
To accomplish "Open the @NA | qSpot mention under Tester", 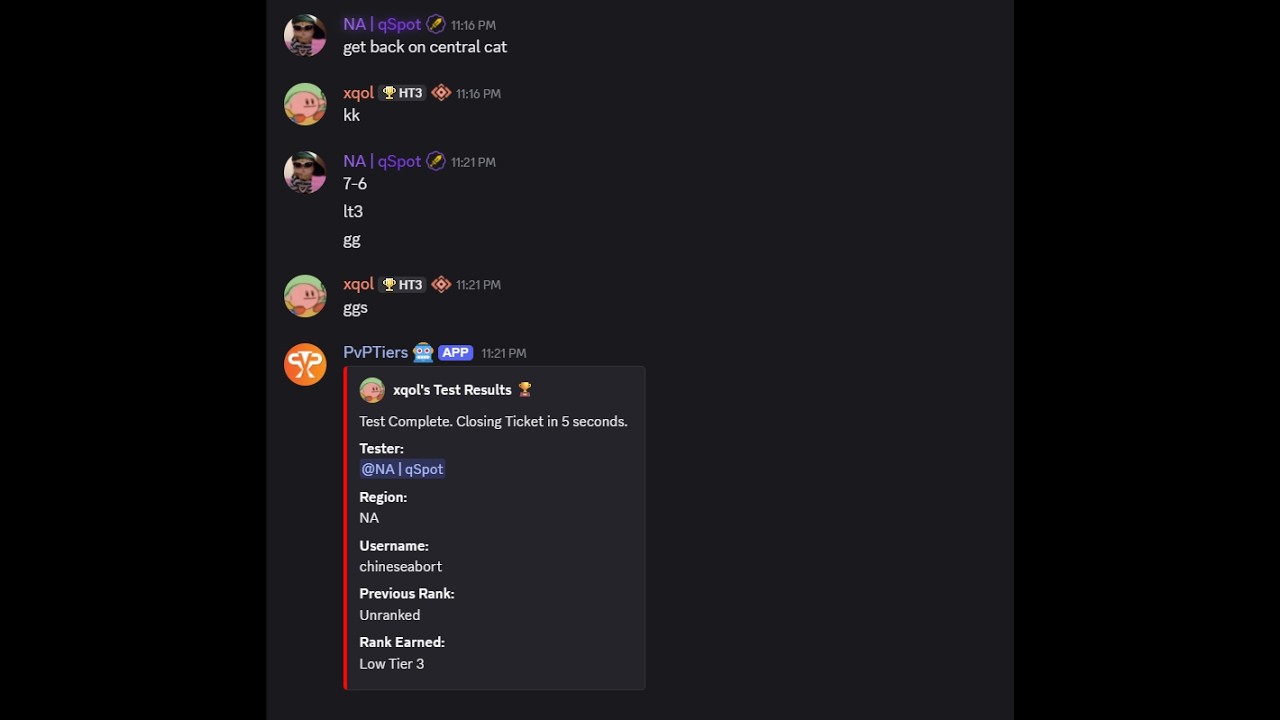I will pos(402,469).
